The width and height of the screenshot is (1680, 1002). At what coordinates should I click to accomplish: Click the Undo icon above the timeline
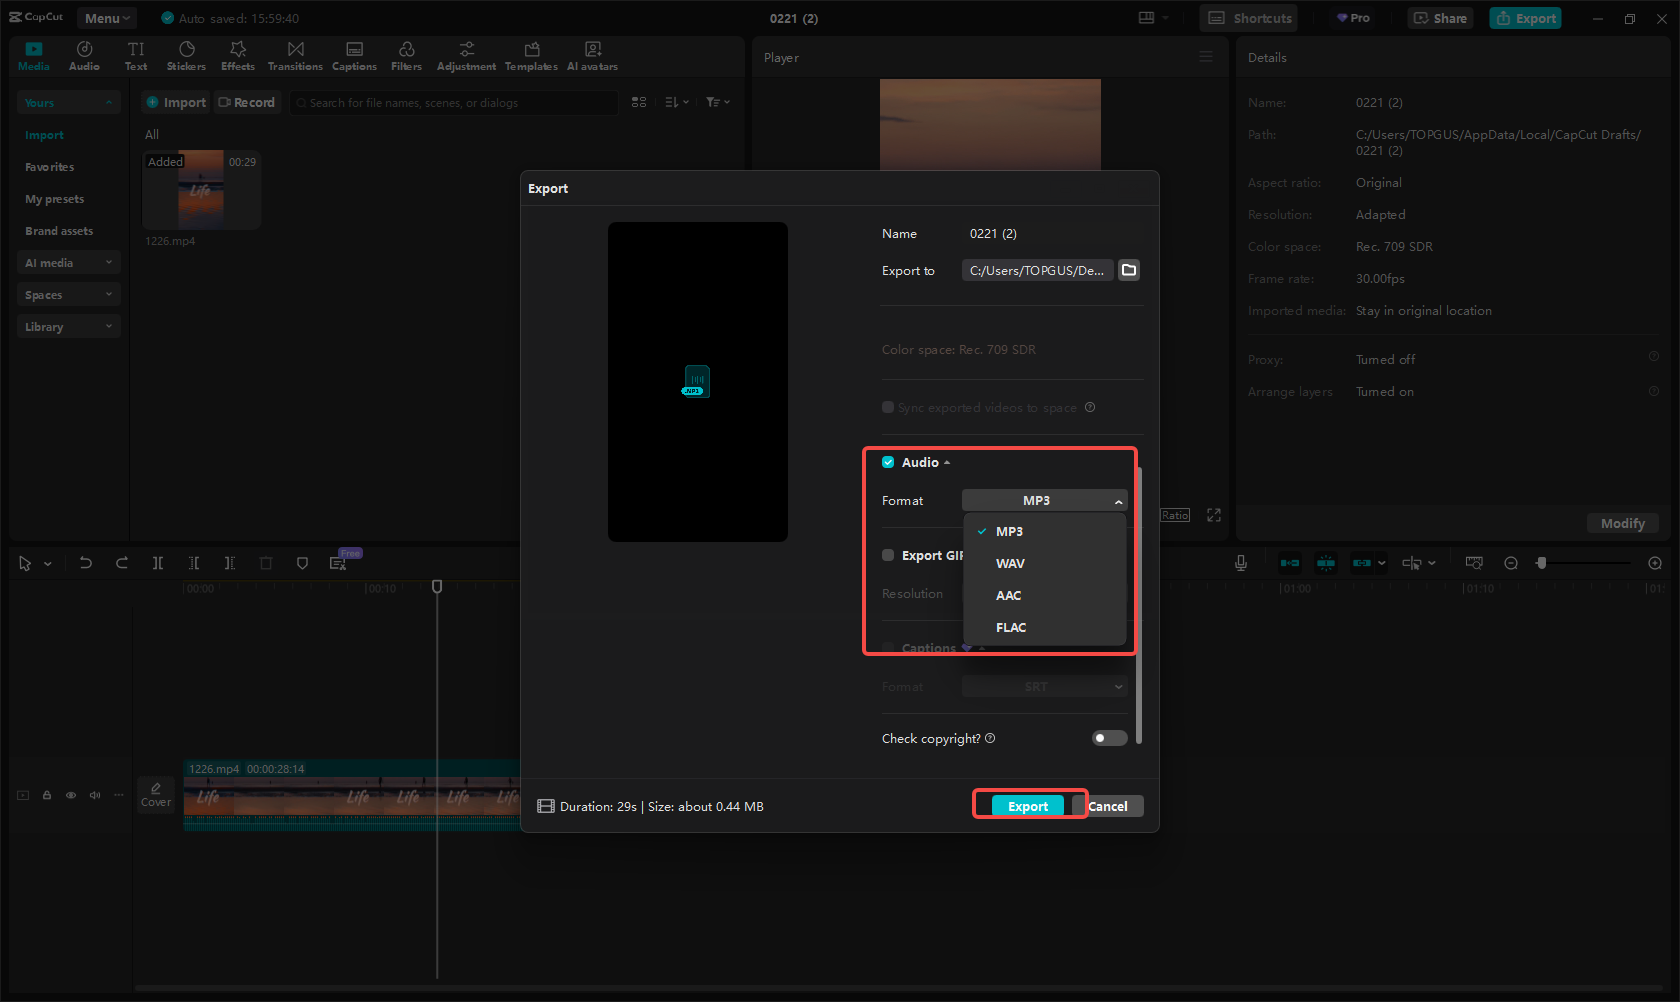[86, 563]
